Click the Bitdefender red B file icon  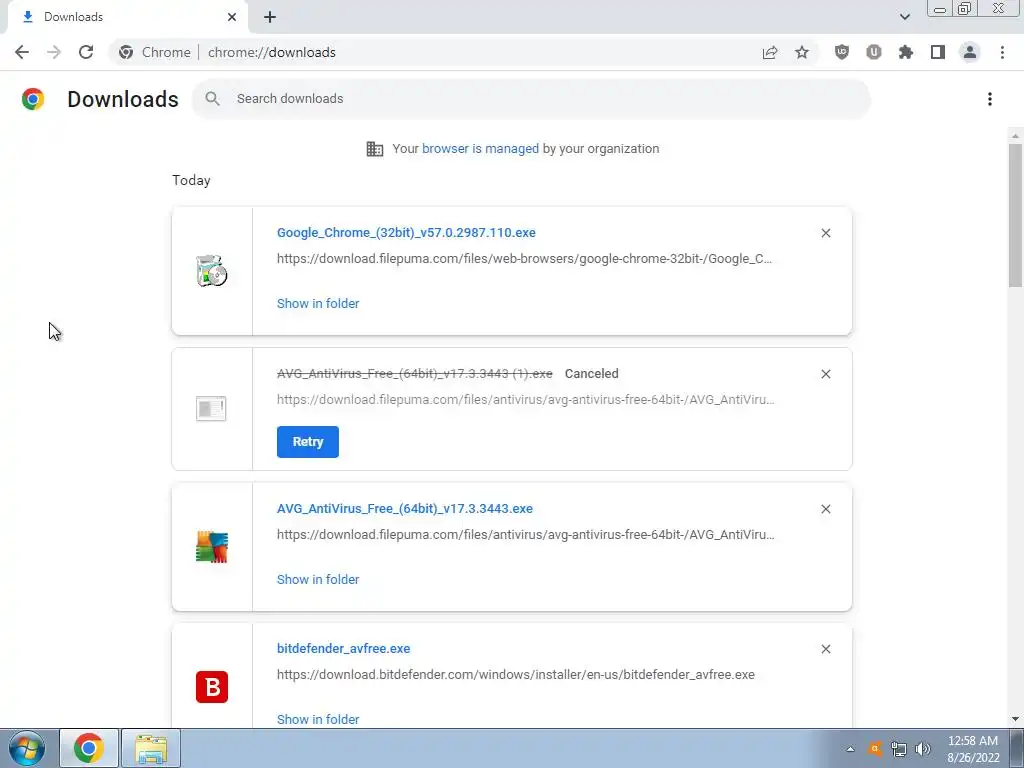tap(212, 686)
